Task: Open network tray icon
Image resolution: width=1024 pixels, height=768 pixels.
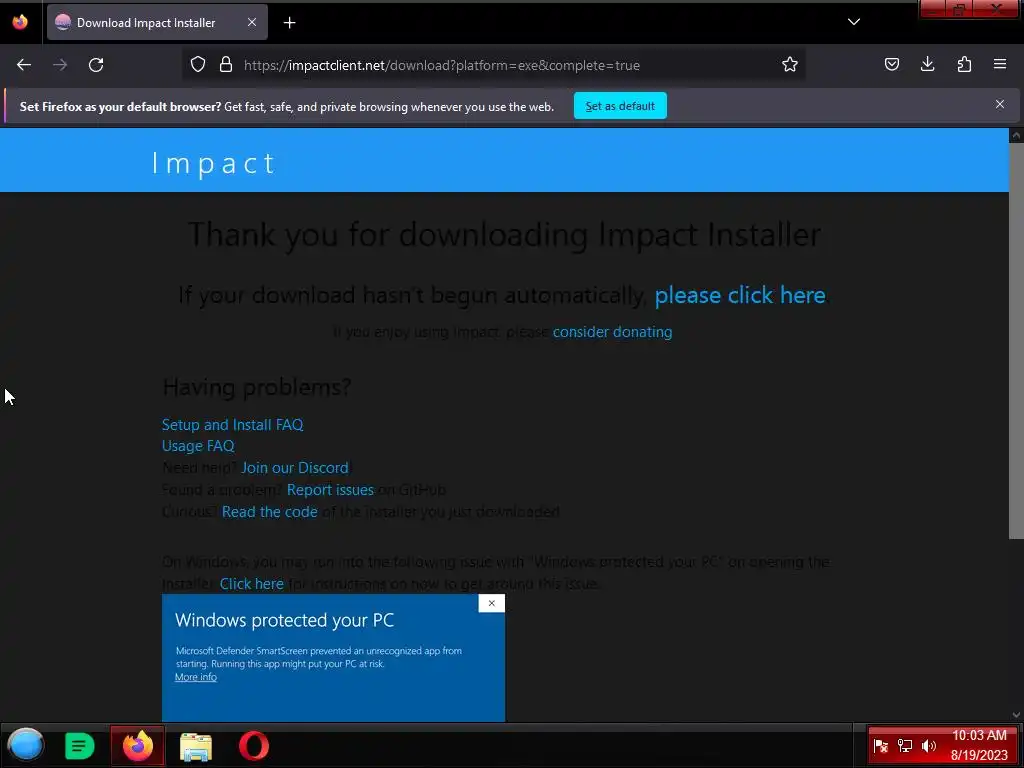Action: coord(904,746)
